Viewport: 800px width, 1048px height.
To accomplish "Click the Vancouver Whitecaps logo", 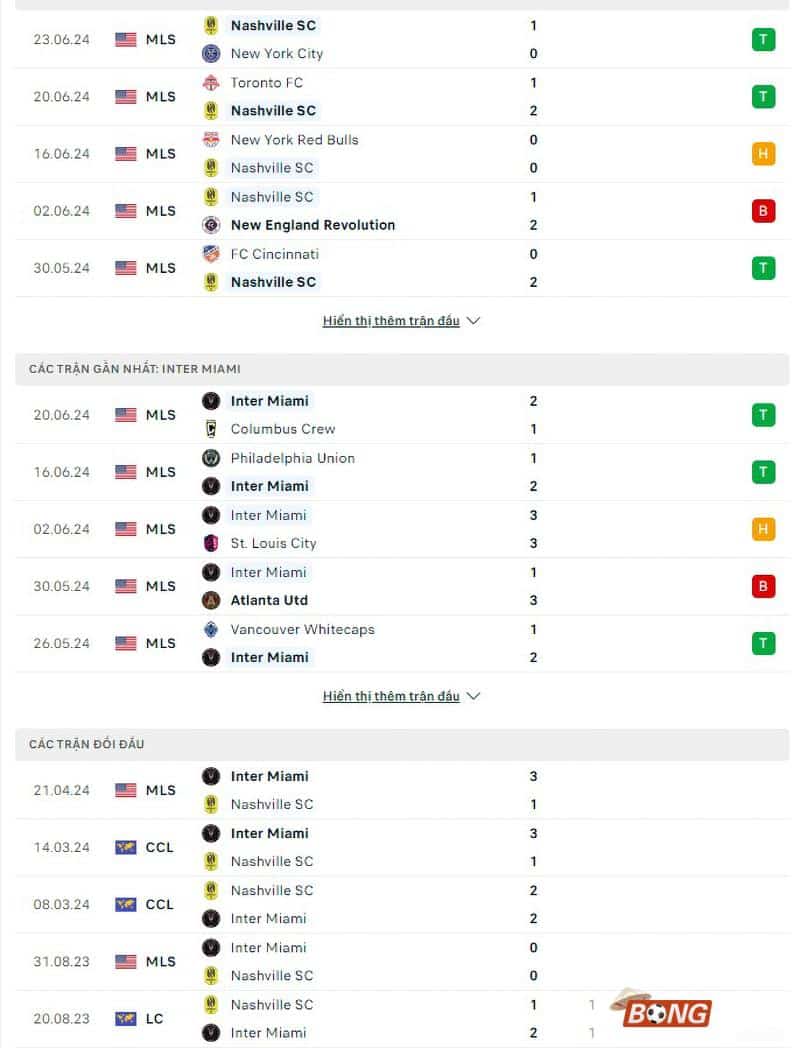I will click(210, 630).
